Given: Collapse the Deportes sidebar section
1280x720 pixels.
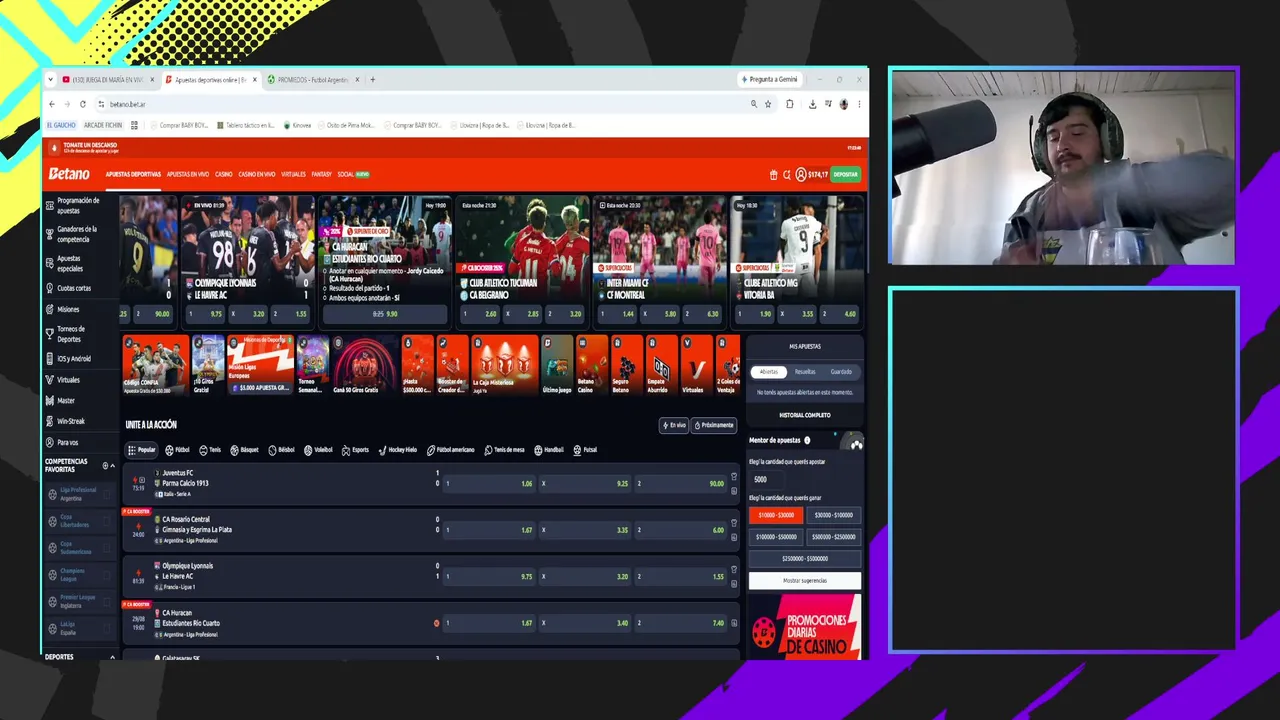Looking at the screenshot, I should (x=112, y=657).
